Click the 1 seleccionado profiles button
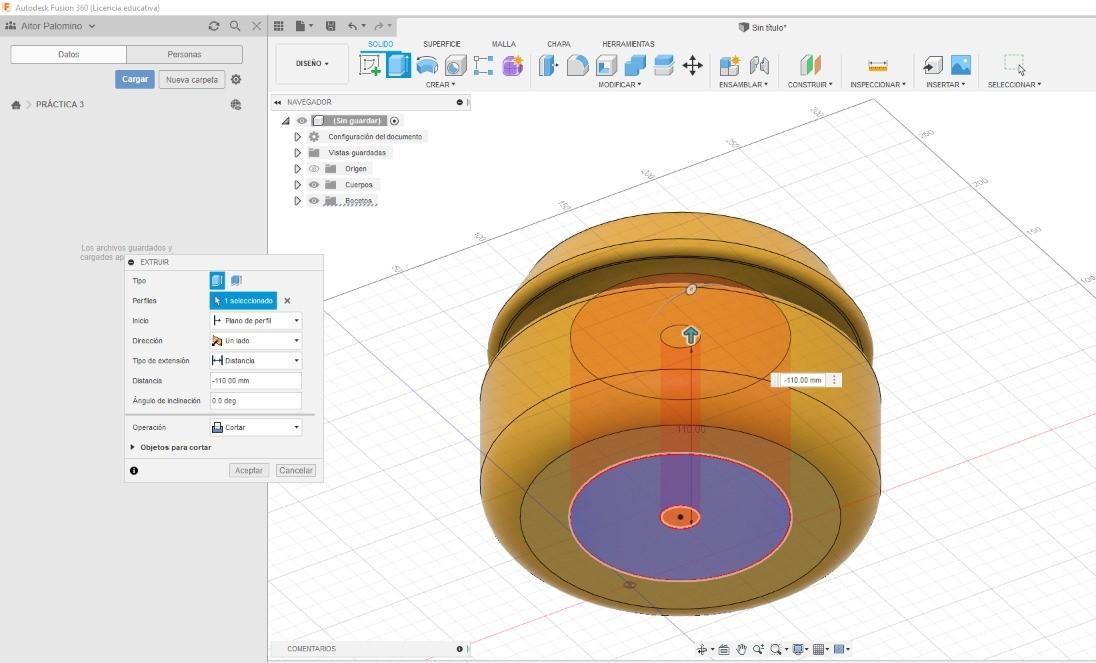The image size is (1096, 663). pyautogui.click(x=243, y=300)
